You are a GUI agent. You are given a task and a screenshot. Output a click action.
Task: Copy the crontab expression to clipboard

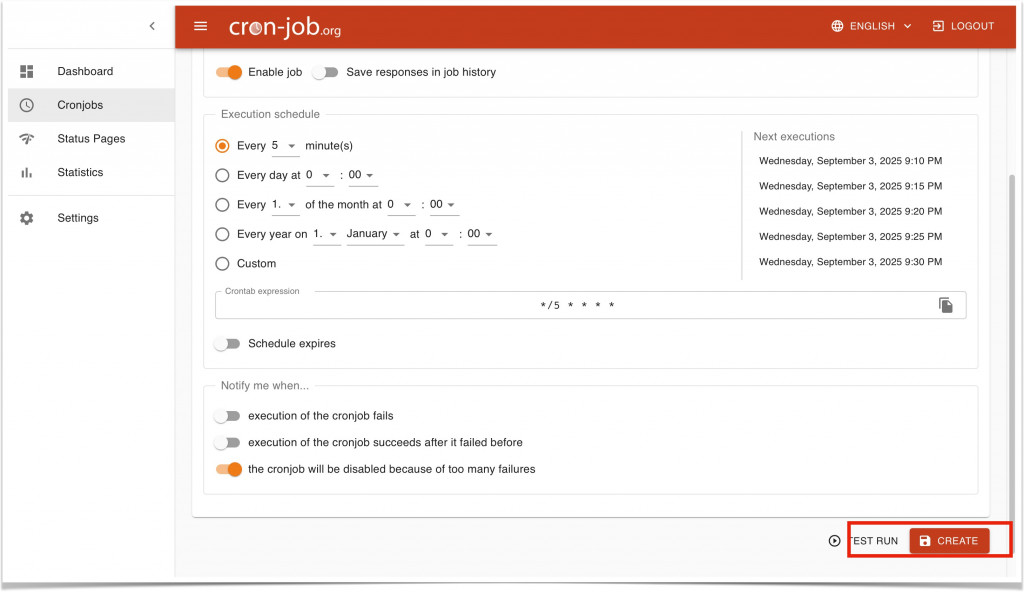(946, 305)
